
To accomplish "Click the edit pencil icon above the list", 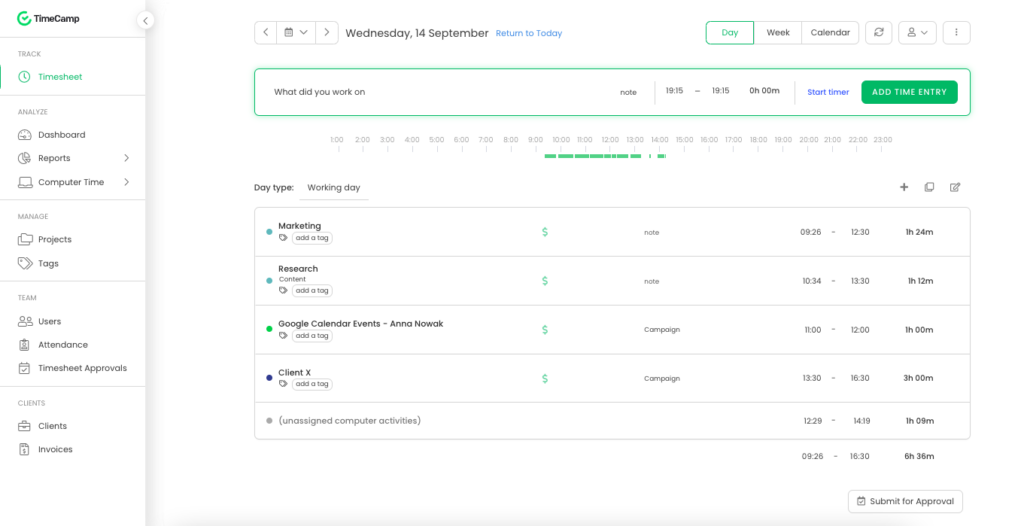I will click(x=955, y=187).
